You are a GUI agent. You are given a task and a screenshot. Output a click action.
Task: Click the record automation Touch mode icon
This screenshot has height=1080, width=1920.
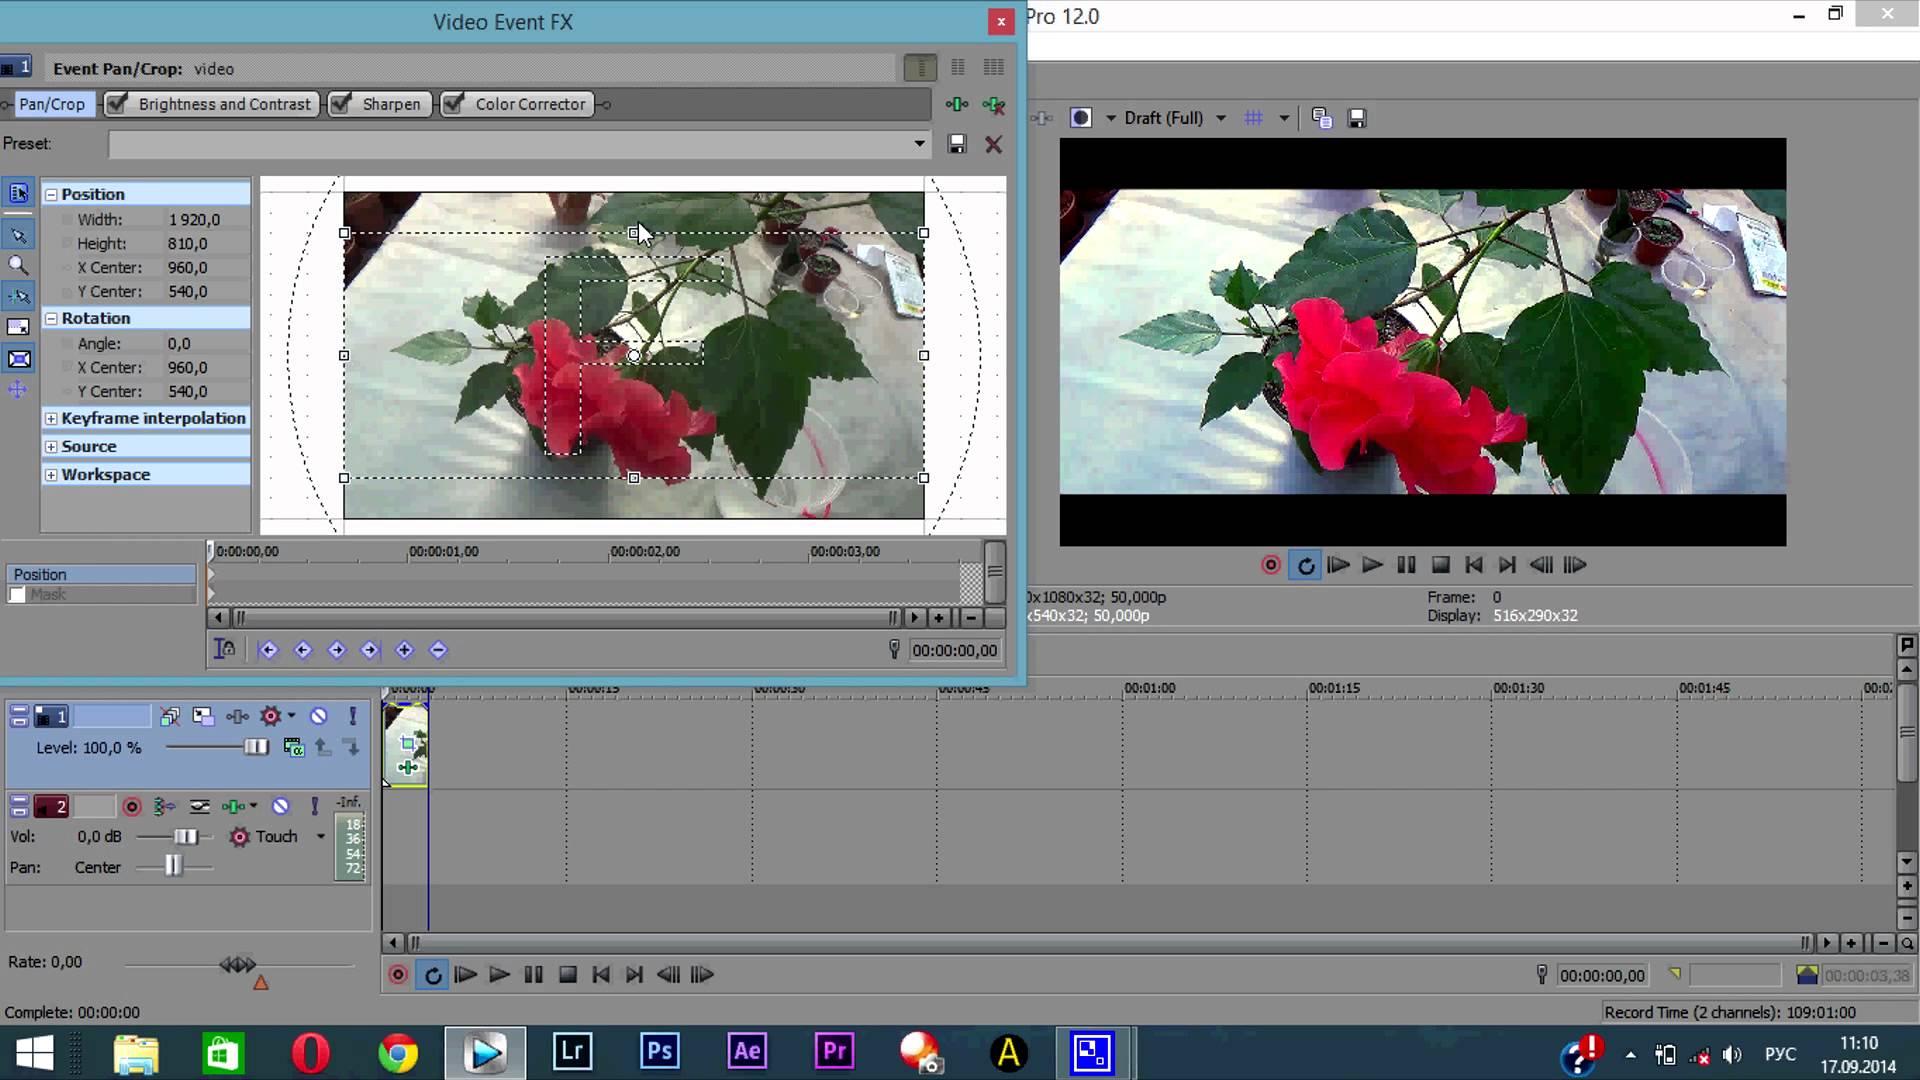point(237,835)
